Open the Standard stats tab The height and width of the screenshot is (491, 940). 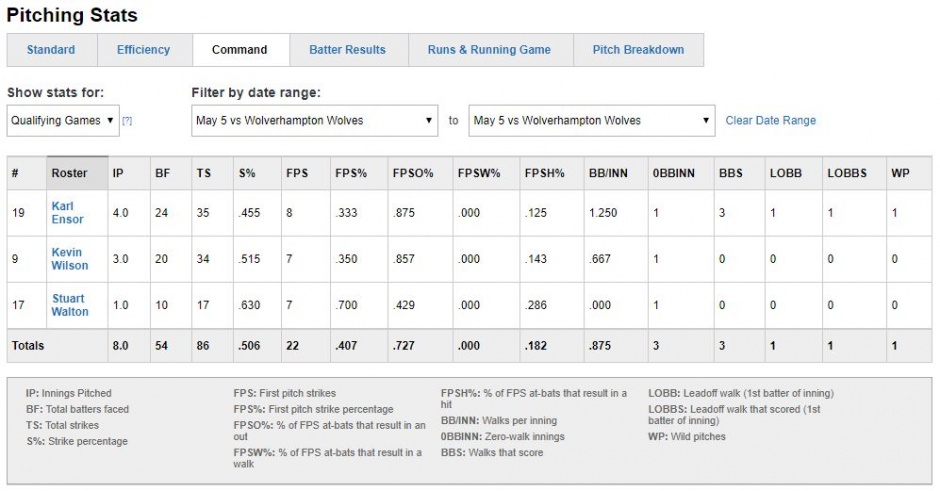[52, 50]
